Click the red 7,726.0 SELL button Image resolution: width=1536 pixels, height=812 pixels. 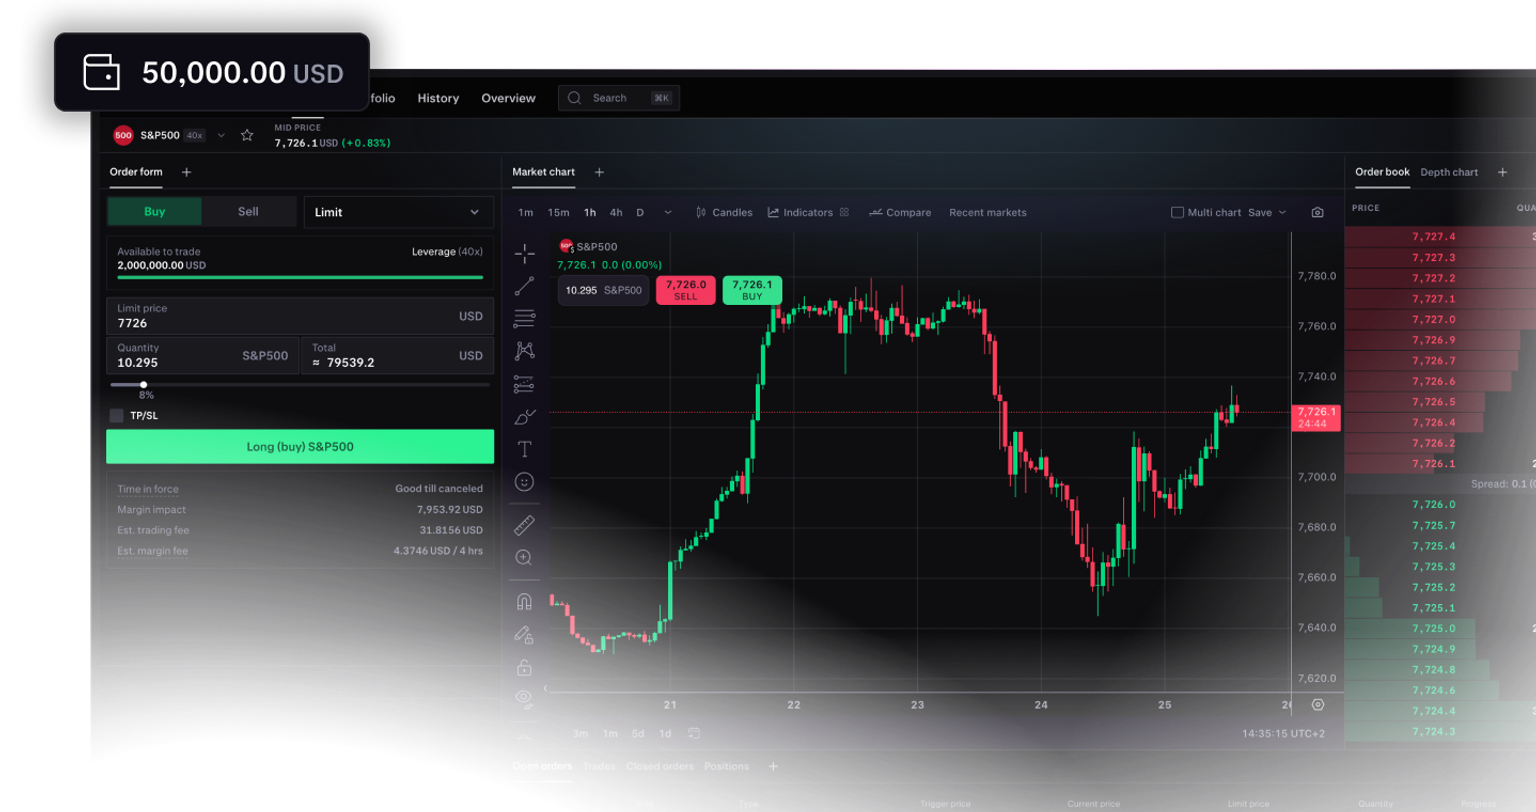(x=685, y=290)
